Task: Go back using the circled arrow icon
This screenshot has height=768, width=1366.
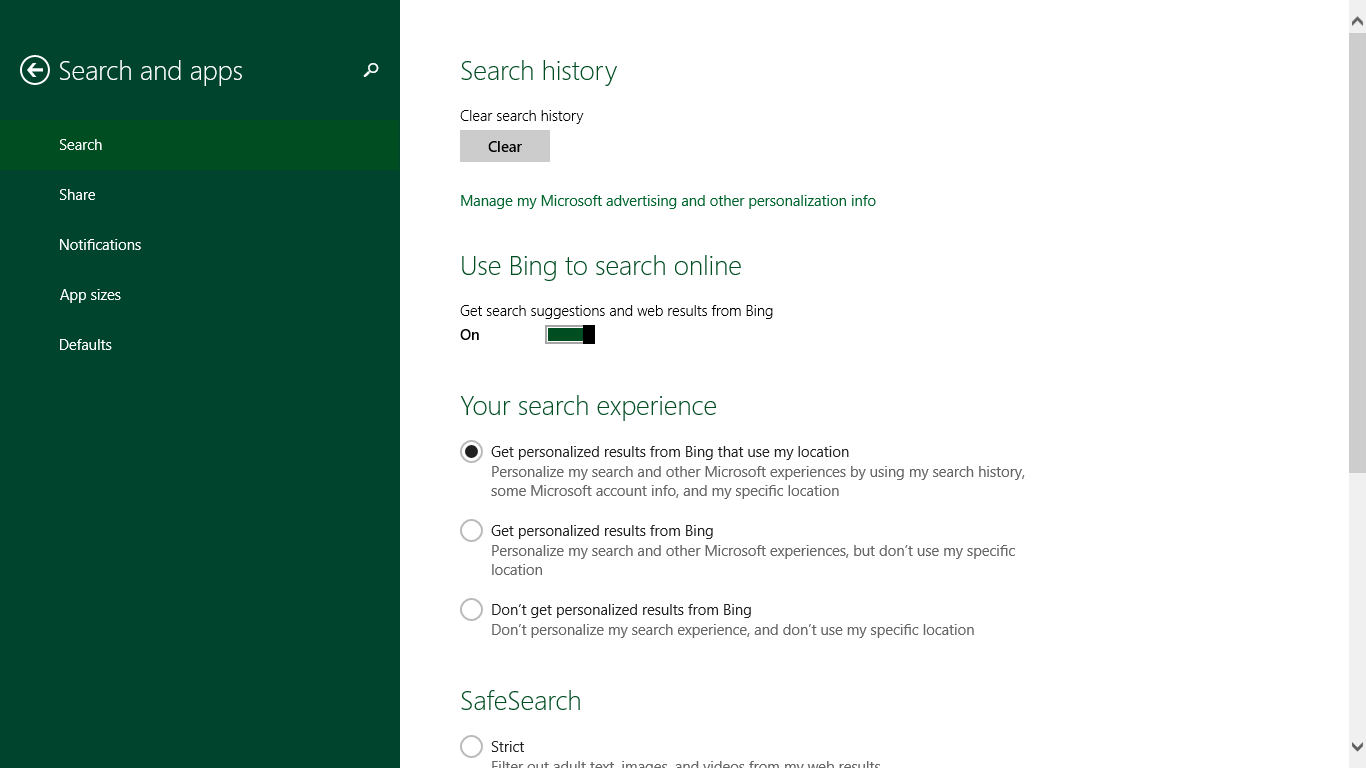Action: 35,70
